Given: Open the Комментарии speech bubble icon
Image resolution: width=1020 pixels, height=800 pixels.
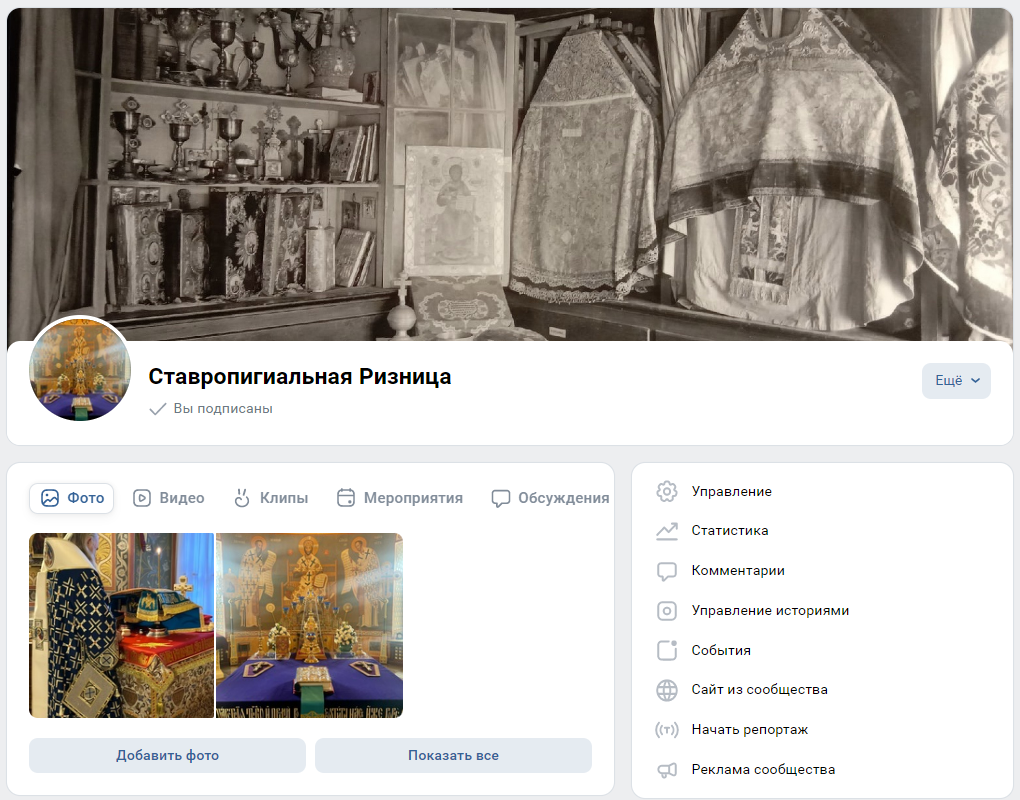Looking at the screenshot, I should [667, 571].
